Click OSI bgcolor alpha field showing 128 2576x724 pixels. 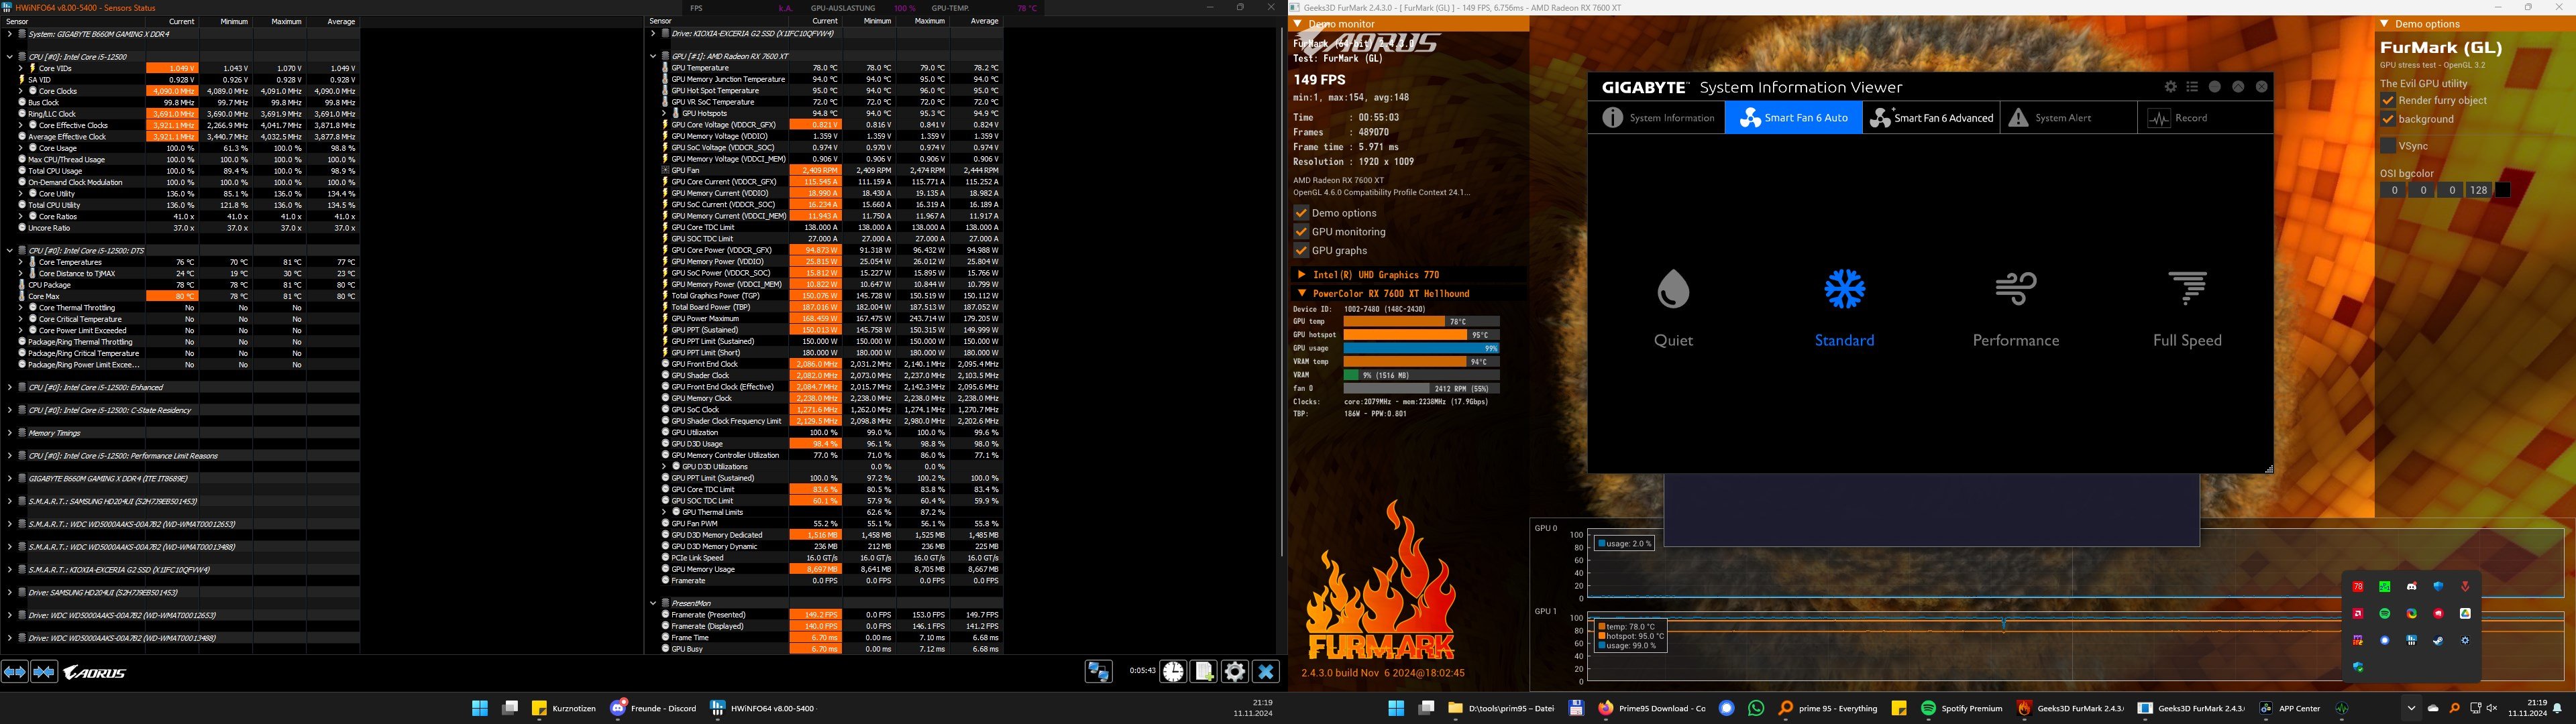[2478, 190]
